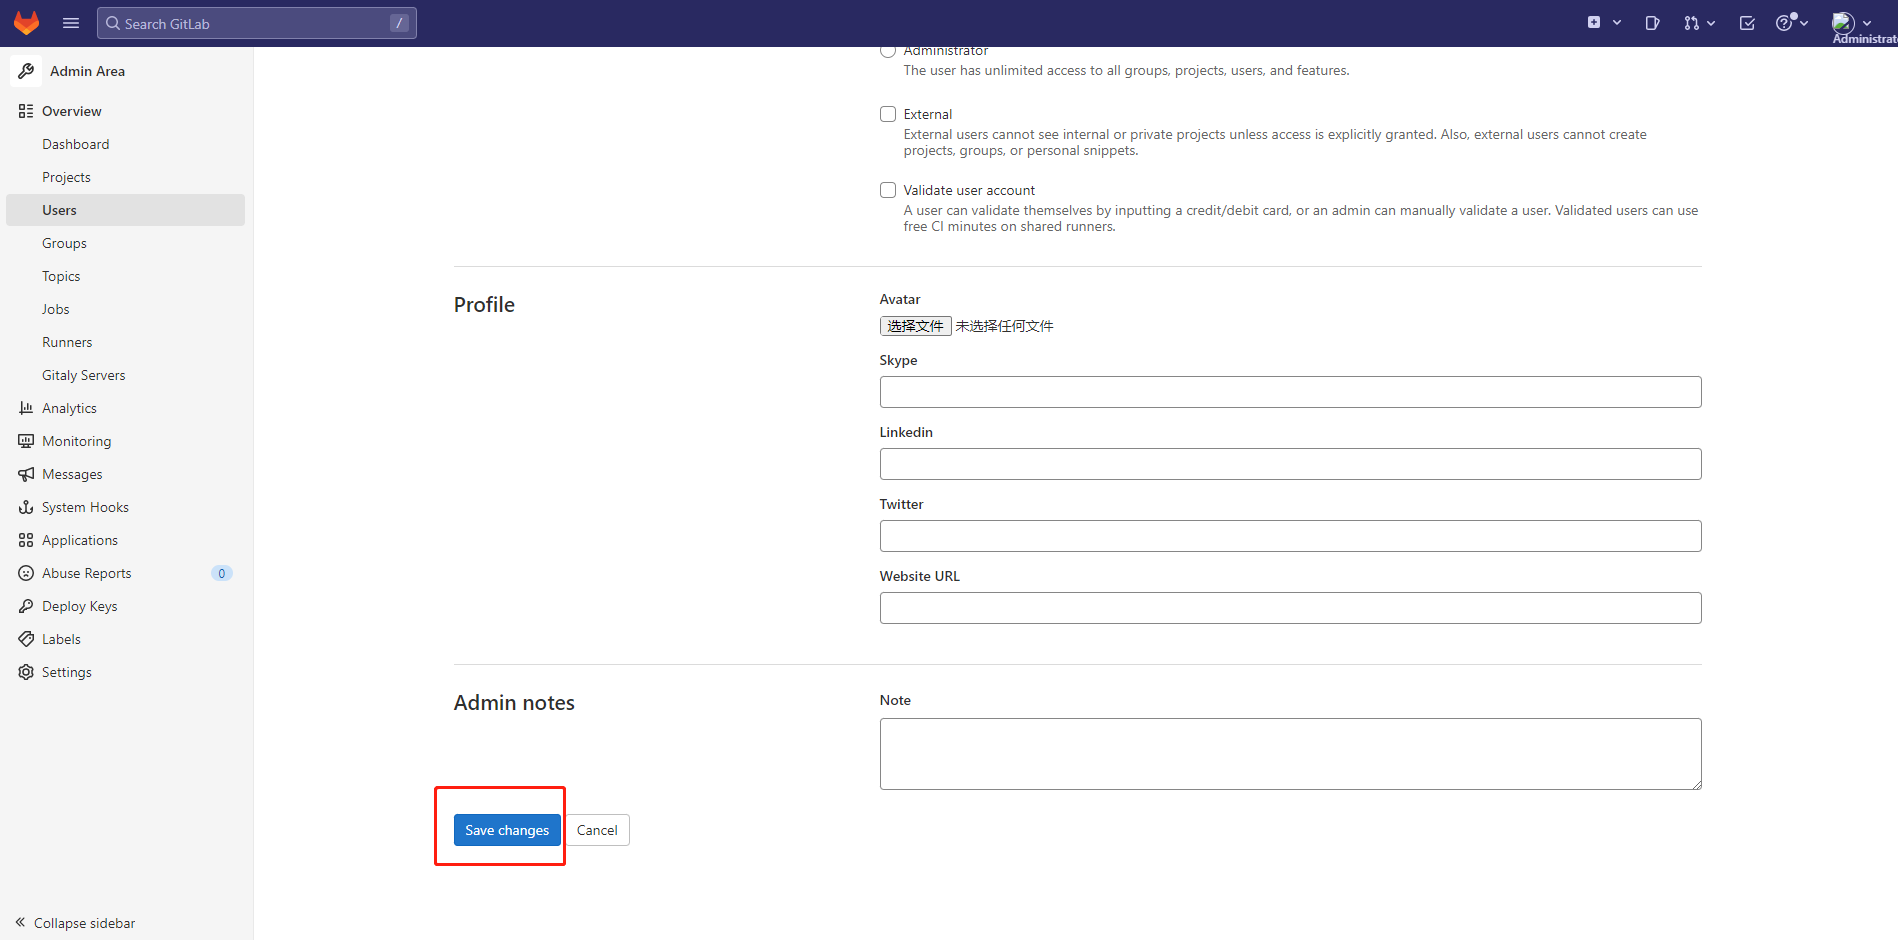The height and width of the screenshot is (940, 1898).
Task: Go to Dashboard in sidebar
Action: tap(76, 144)
